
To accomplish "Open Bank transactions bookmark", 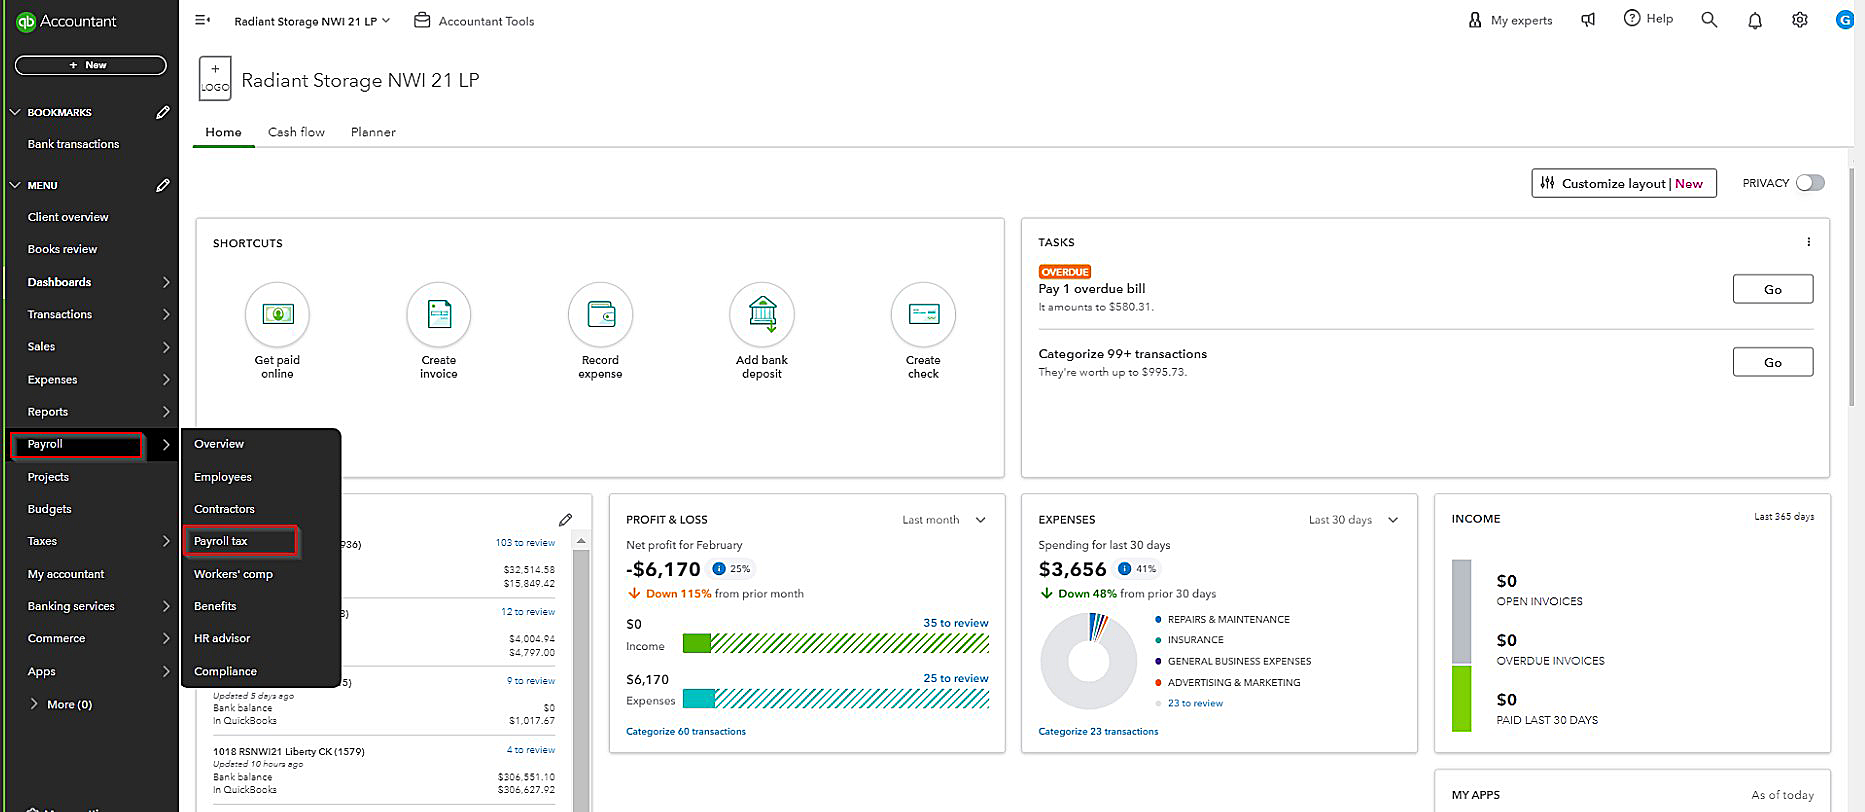I will point(73,144).
